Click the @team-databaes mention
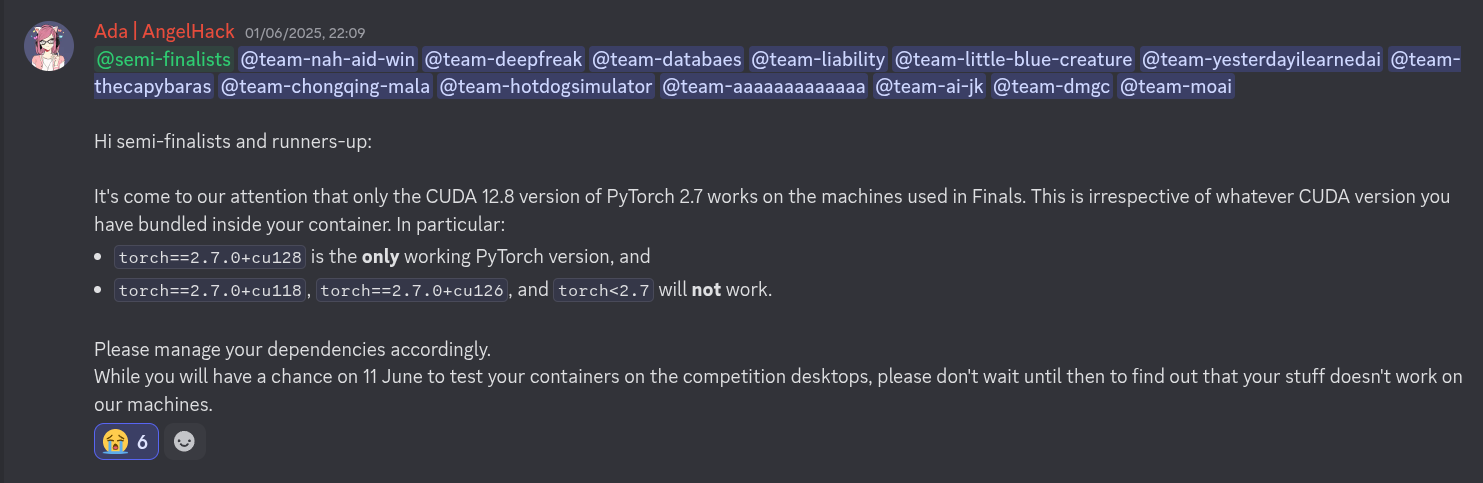Screen dimensions: 1483x483 click(666, 59)
